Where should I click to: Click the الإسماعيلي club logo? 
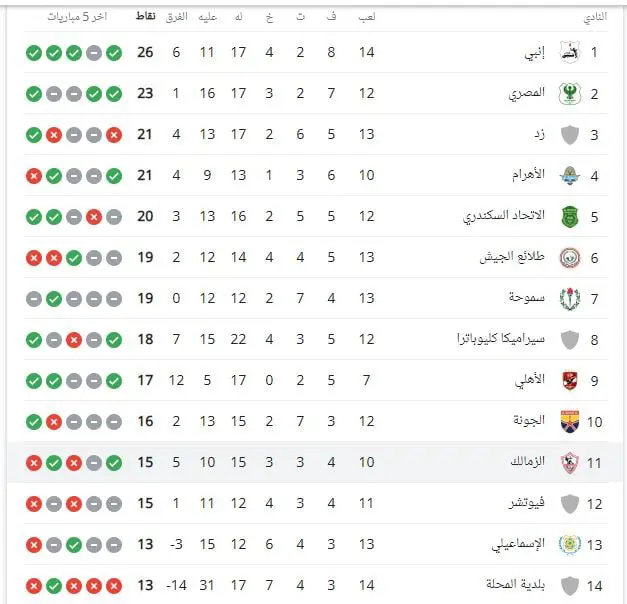pyautogui.click(x=570, y=544)
